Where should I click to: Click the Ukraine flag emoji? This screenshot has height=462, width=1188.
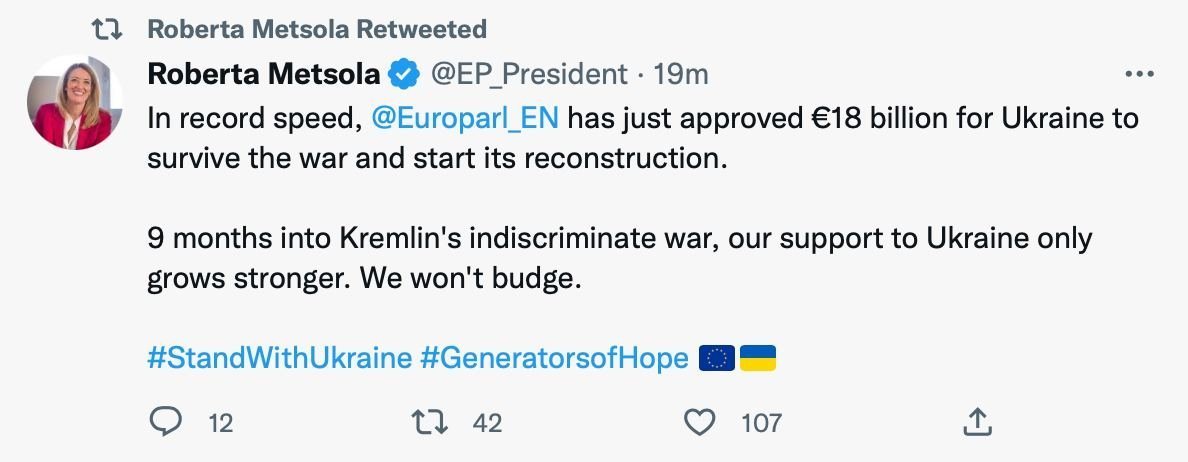pyautogui.click(x=759, y=358)
